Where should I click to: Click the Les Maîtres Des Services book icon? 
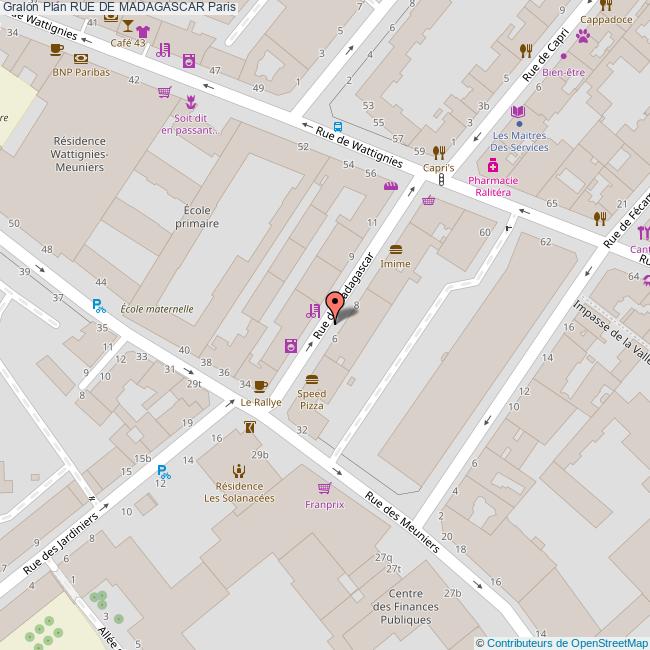[518, 111]
